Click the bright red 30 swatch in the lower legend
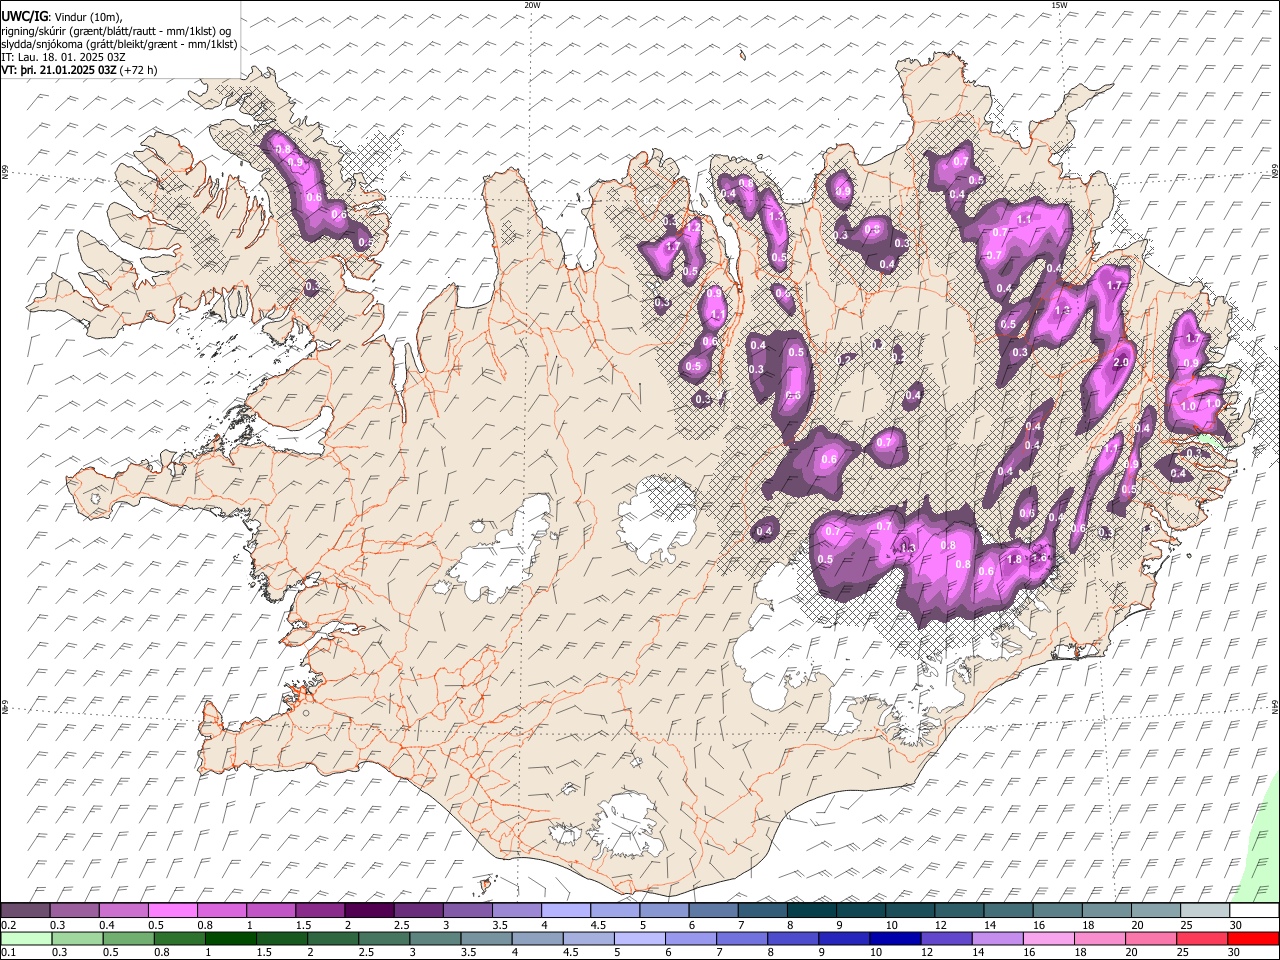The width and height of the screenshot is (1280, 960). (x=1253, y=938)
